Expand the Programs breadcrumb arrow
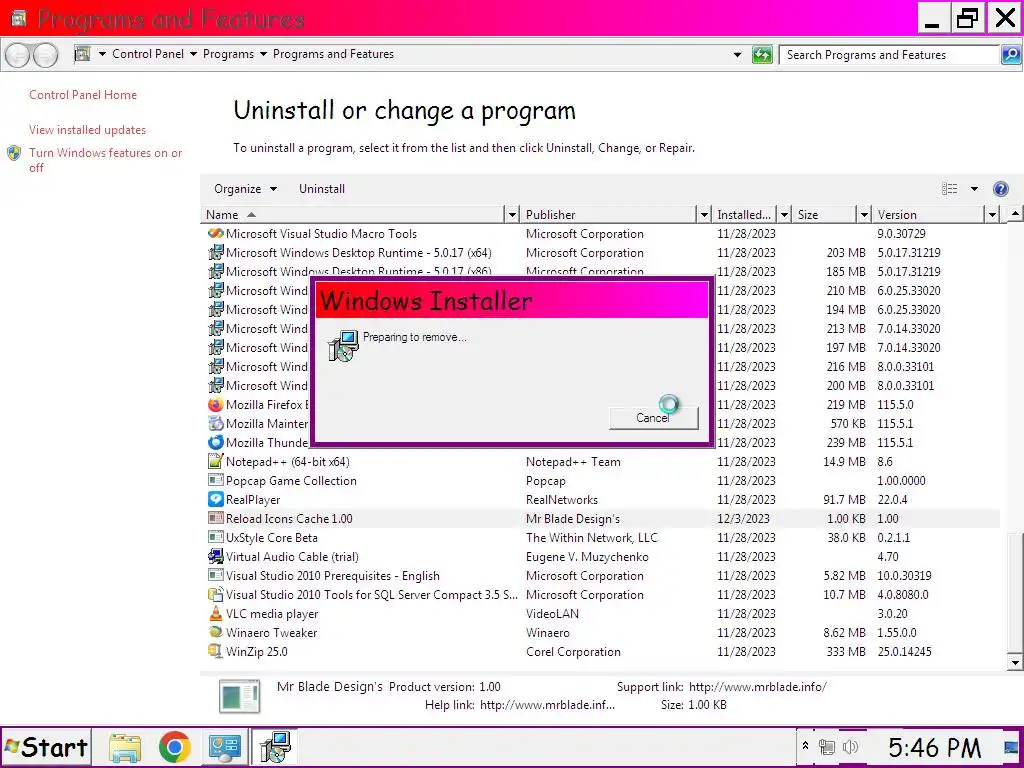Viewport: 1024px width, 768px height. 263,54
